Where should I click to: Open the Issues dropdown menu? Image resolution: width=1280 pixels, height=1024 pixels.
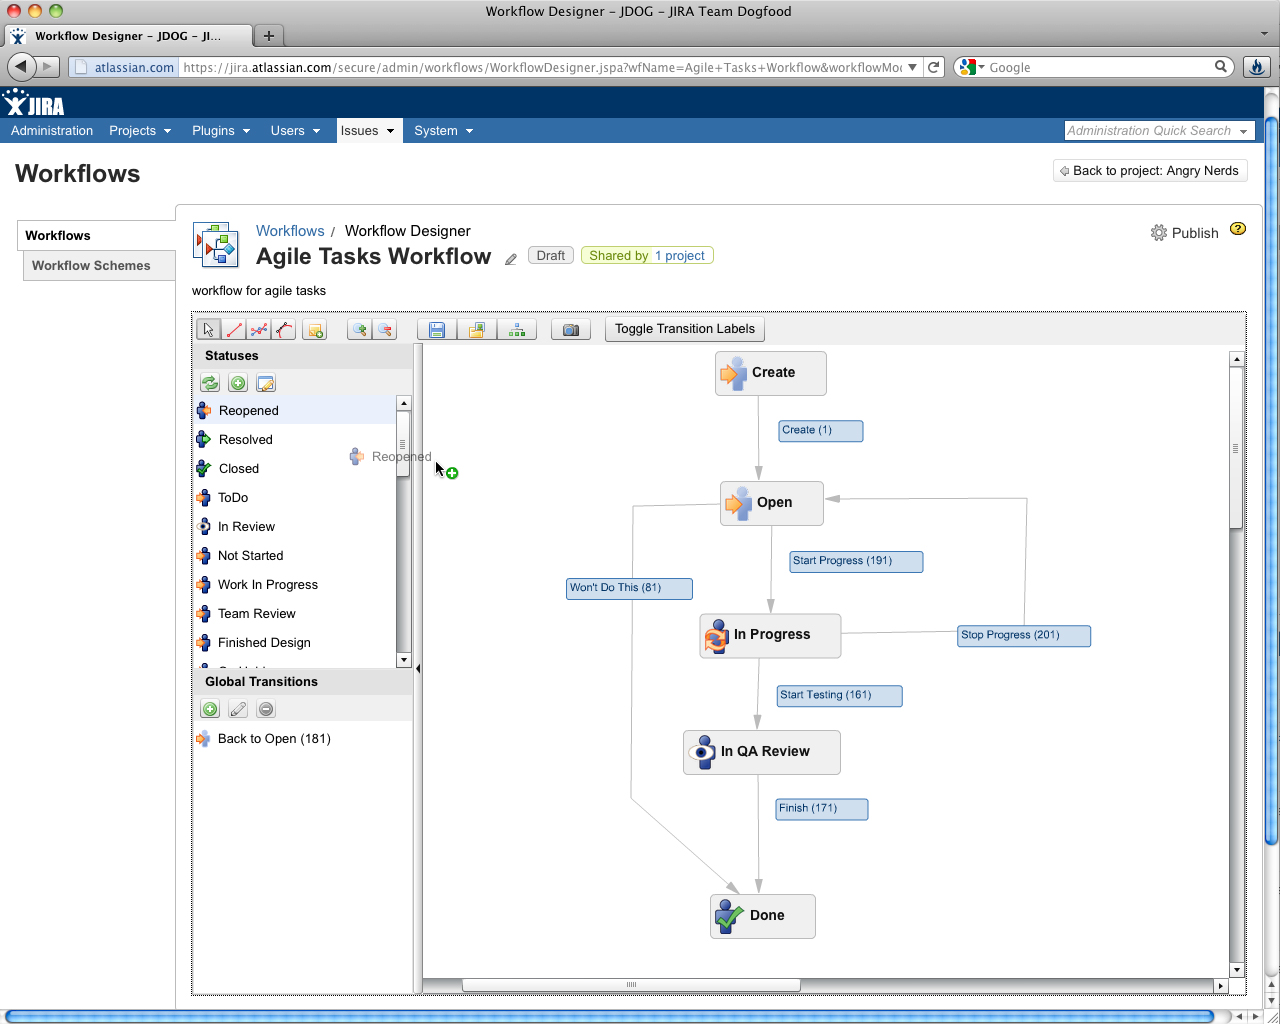tap(367, 131)
